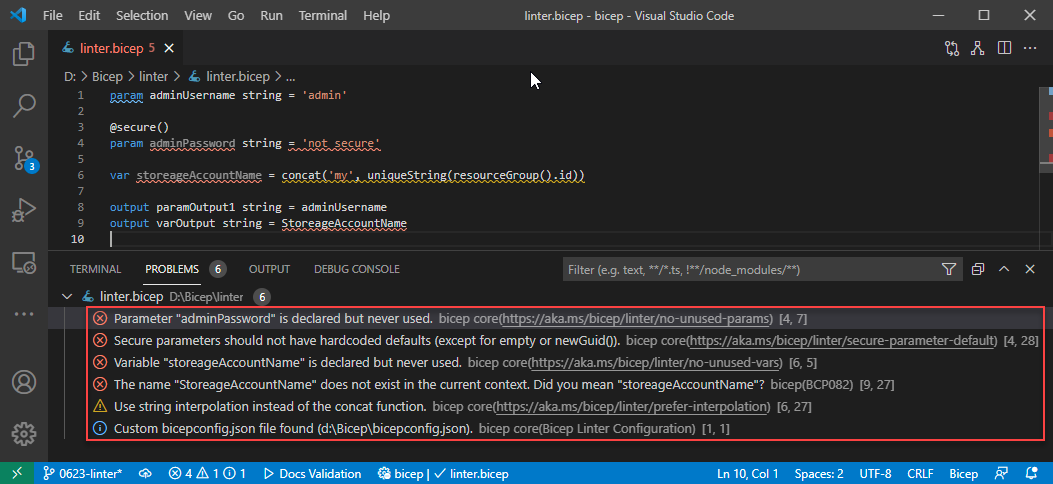The width and height of the screenshot is (1053, 484).
Task: Open the Terminal menu
Action: pyautogui.click(x=323, y=16)
